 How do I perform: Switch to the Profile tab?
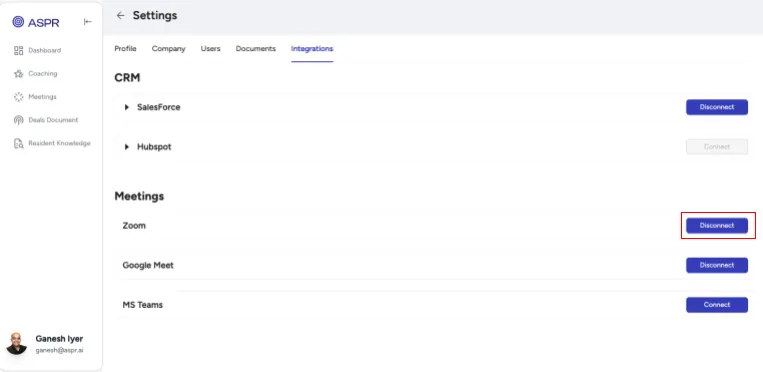click(126, 49)
